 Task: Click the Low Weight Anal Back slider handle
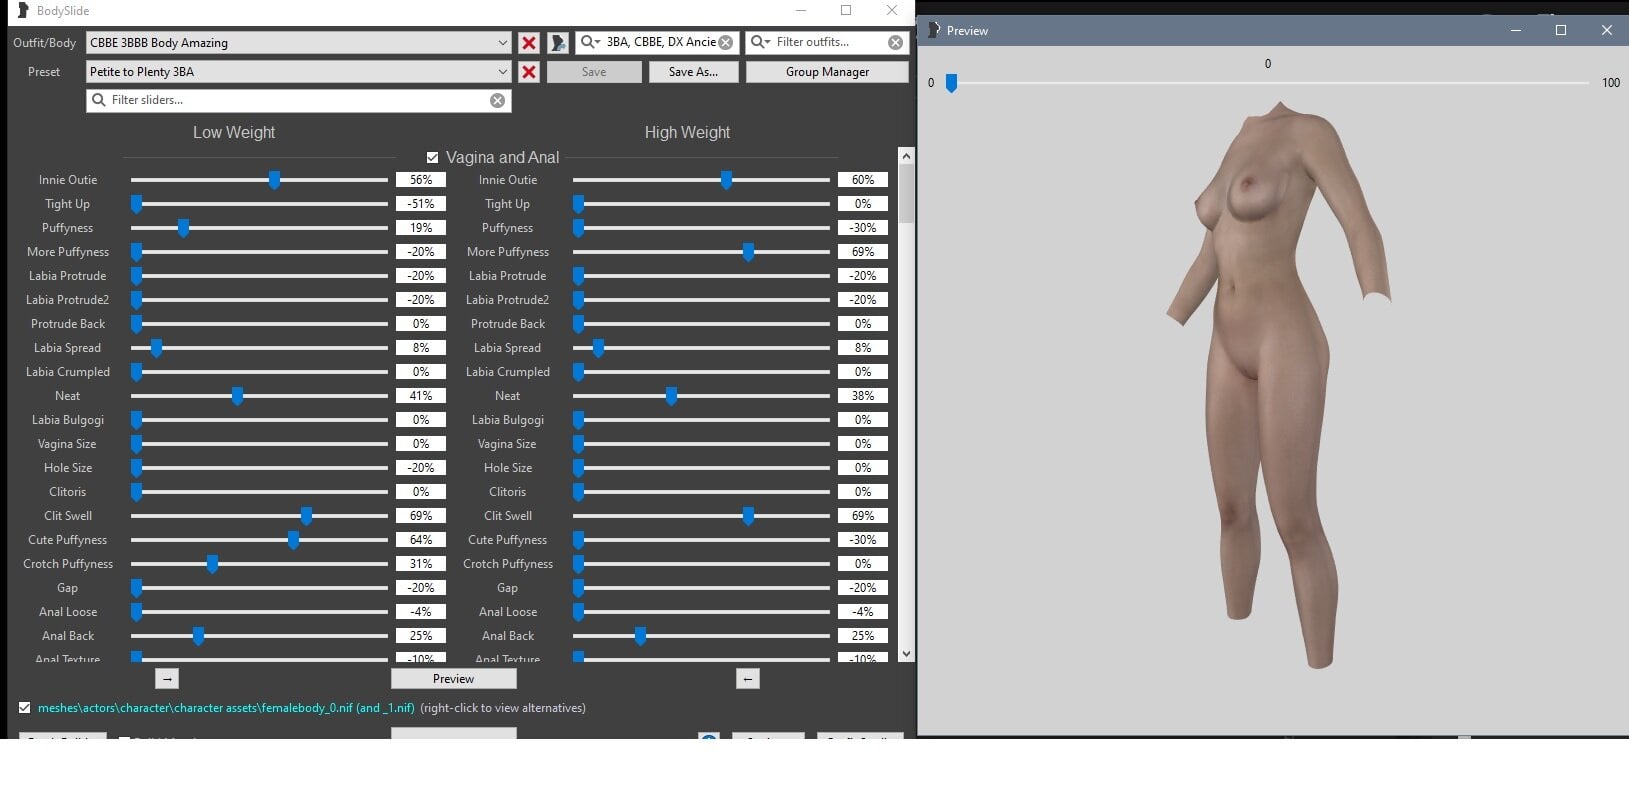coord(198,636)
